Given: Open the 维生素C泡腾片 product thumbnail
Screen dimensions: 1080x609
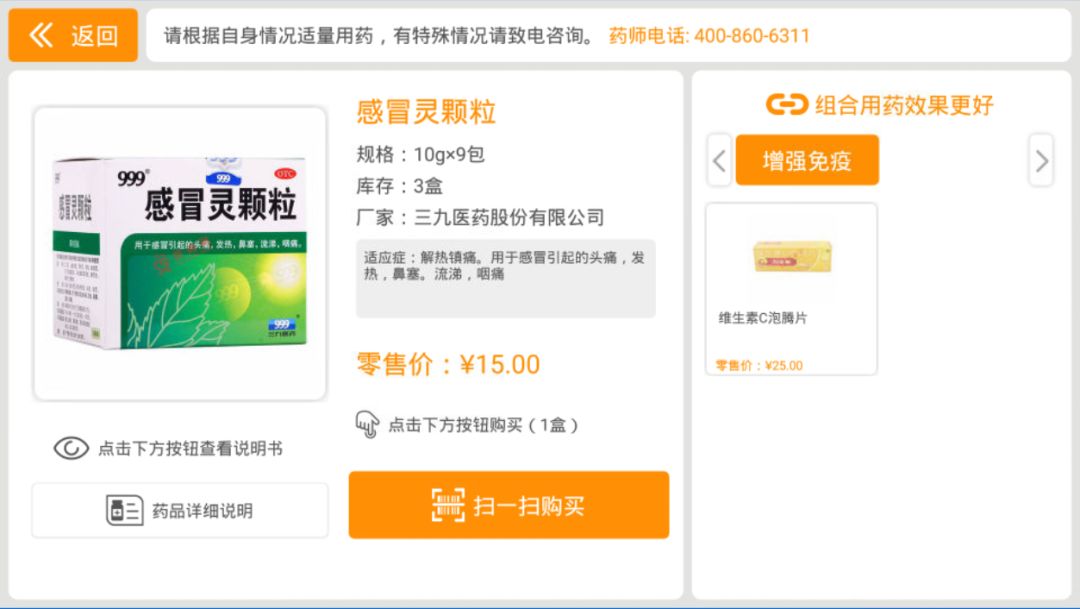Looking at the screenshot, I should [x=792, y=256].
